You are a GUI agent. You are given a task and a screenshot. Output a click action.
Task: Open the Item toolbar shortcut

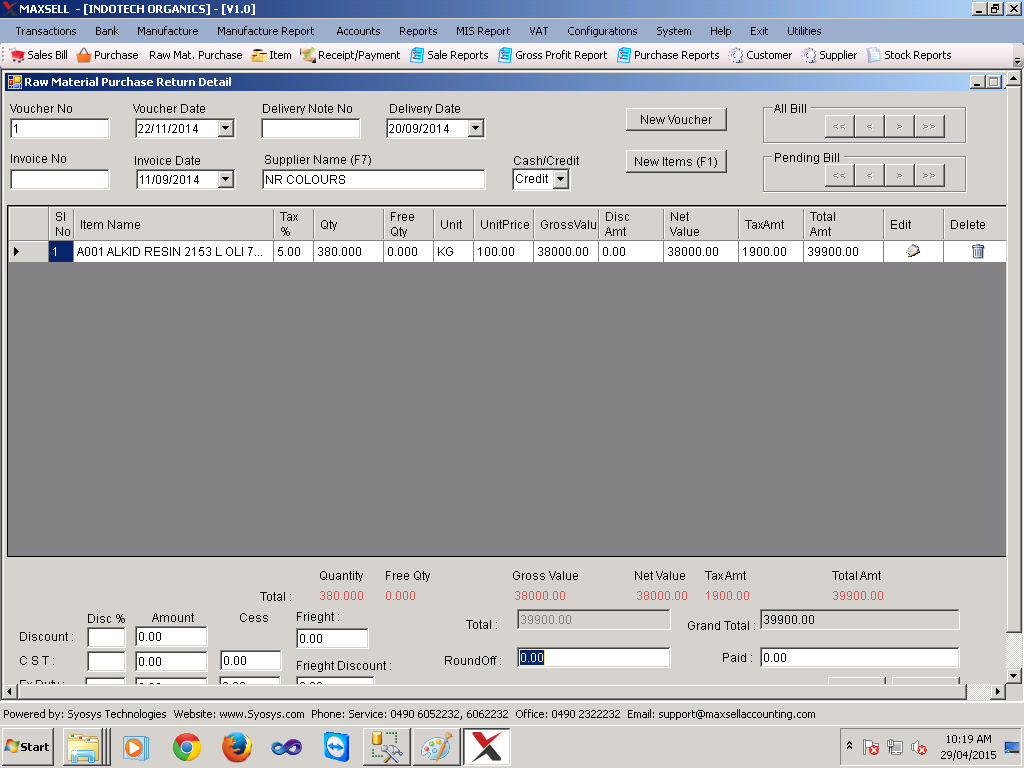coord(272,56)
